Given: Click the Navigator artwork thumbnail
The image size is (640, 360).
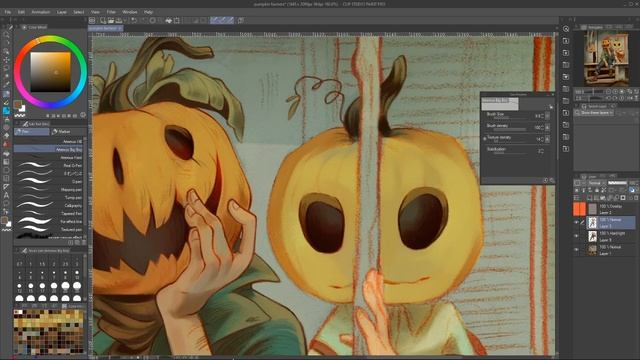Looking at the screenshot, I should [606, 58].
